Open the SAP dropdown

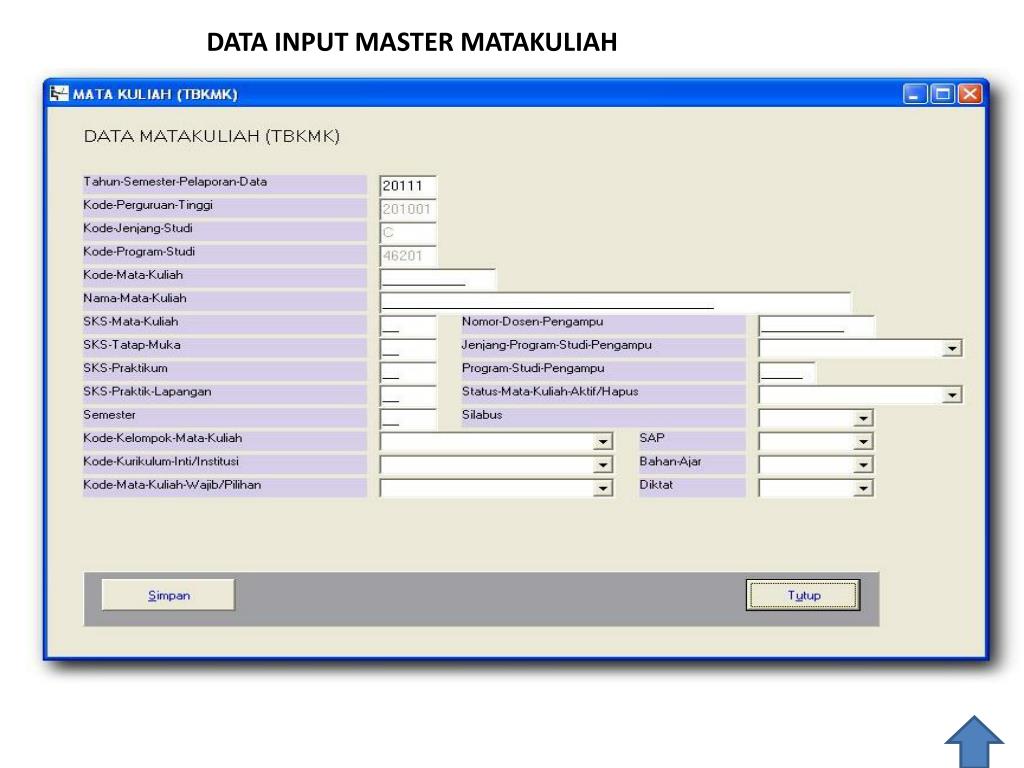[863, 442]
